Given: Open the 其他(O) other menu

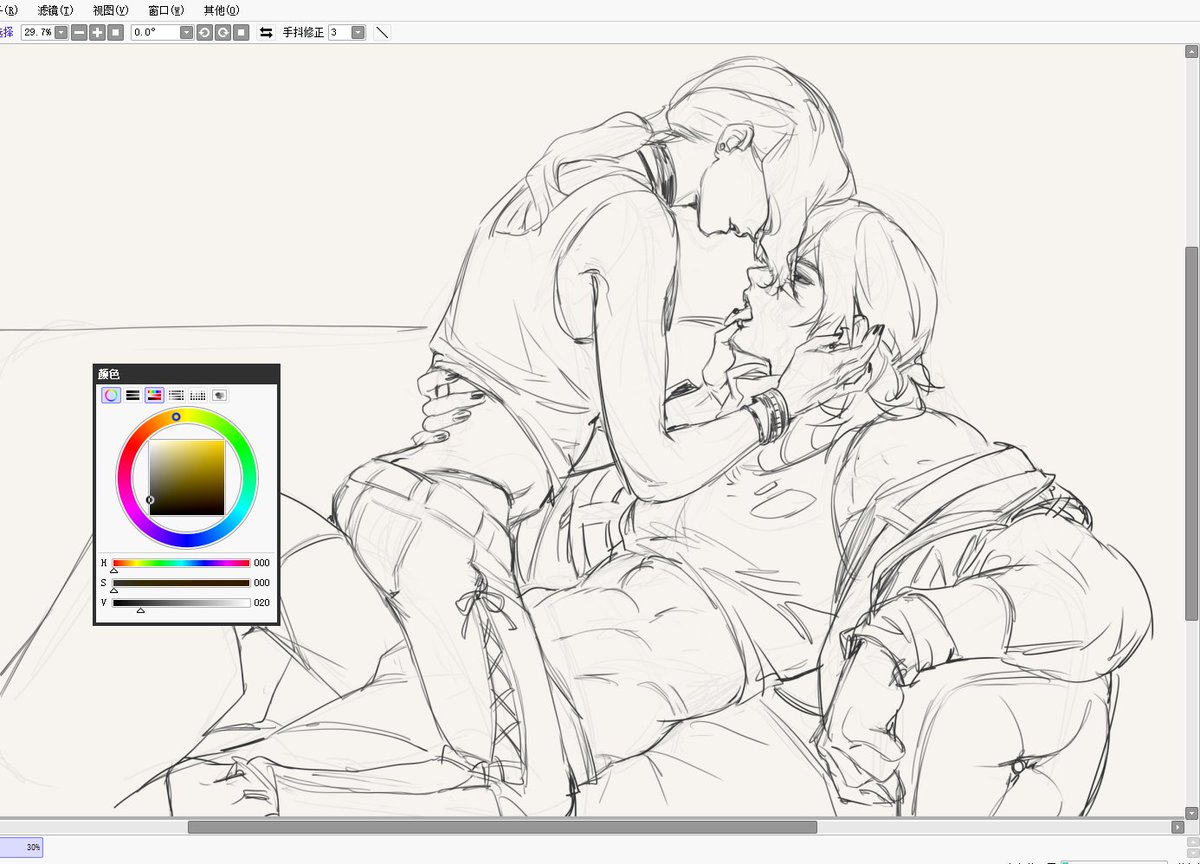Looking at the screenshot, I should click(221, 10).
